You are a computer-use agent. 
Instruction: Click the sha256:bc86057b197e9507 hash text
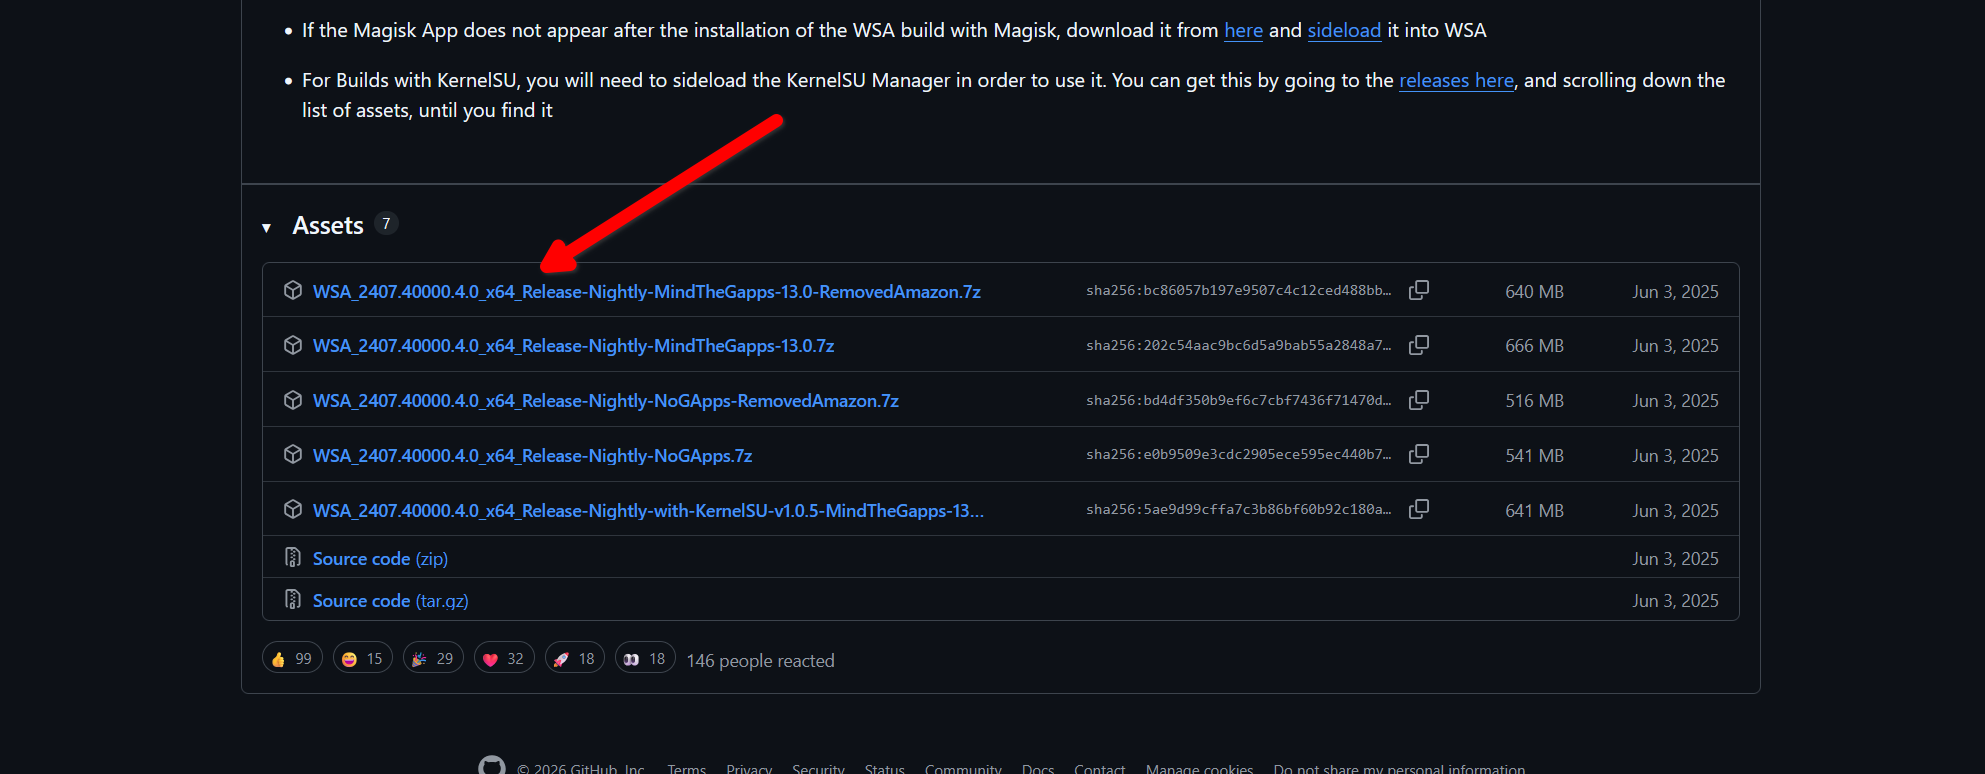[1238, 291]
